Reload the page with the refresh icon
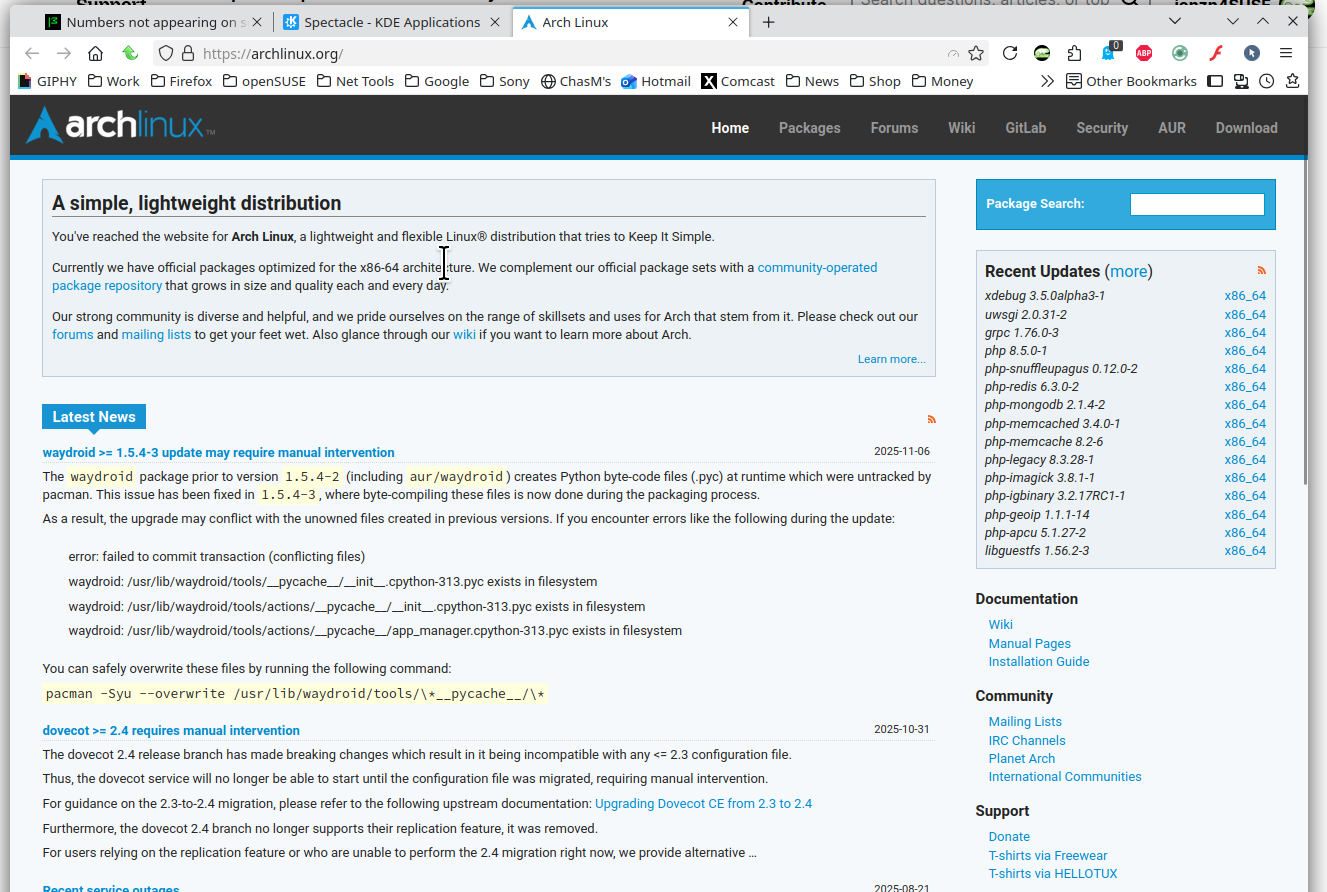 (x=1010, y=54)
